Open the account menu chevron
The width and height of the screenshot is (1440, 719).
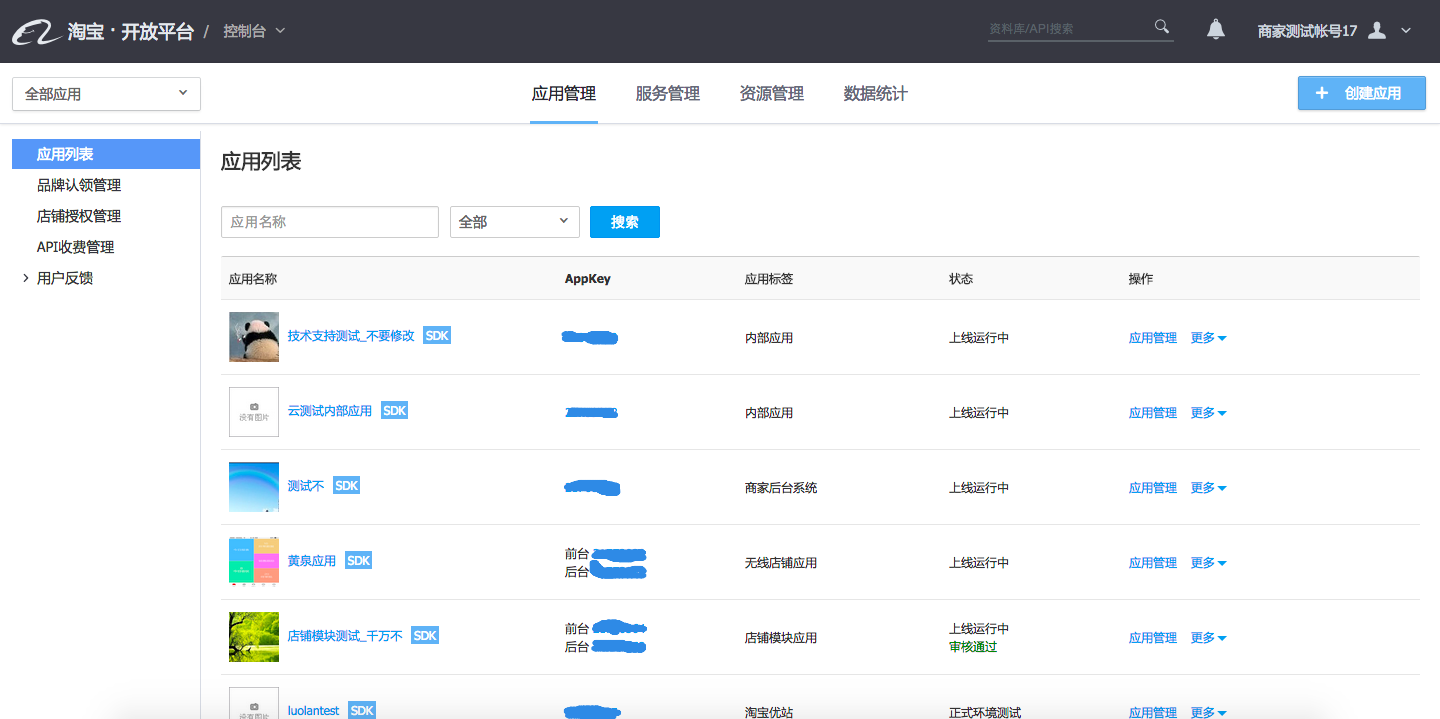[1406, 31]
